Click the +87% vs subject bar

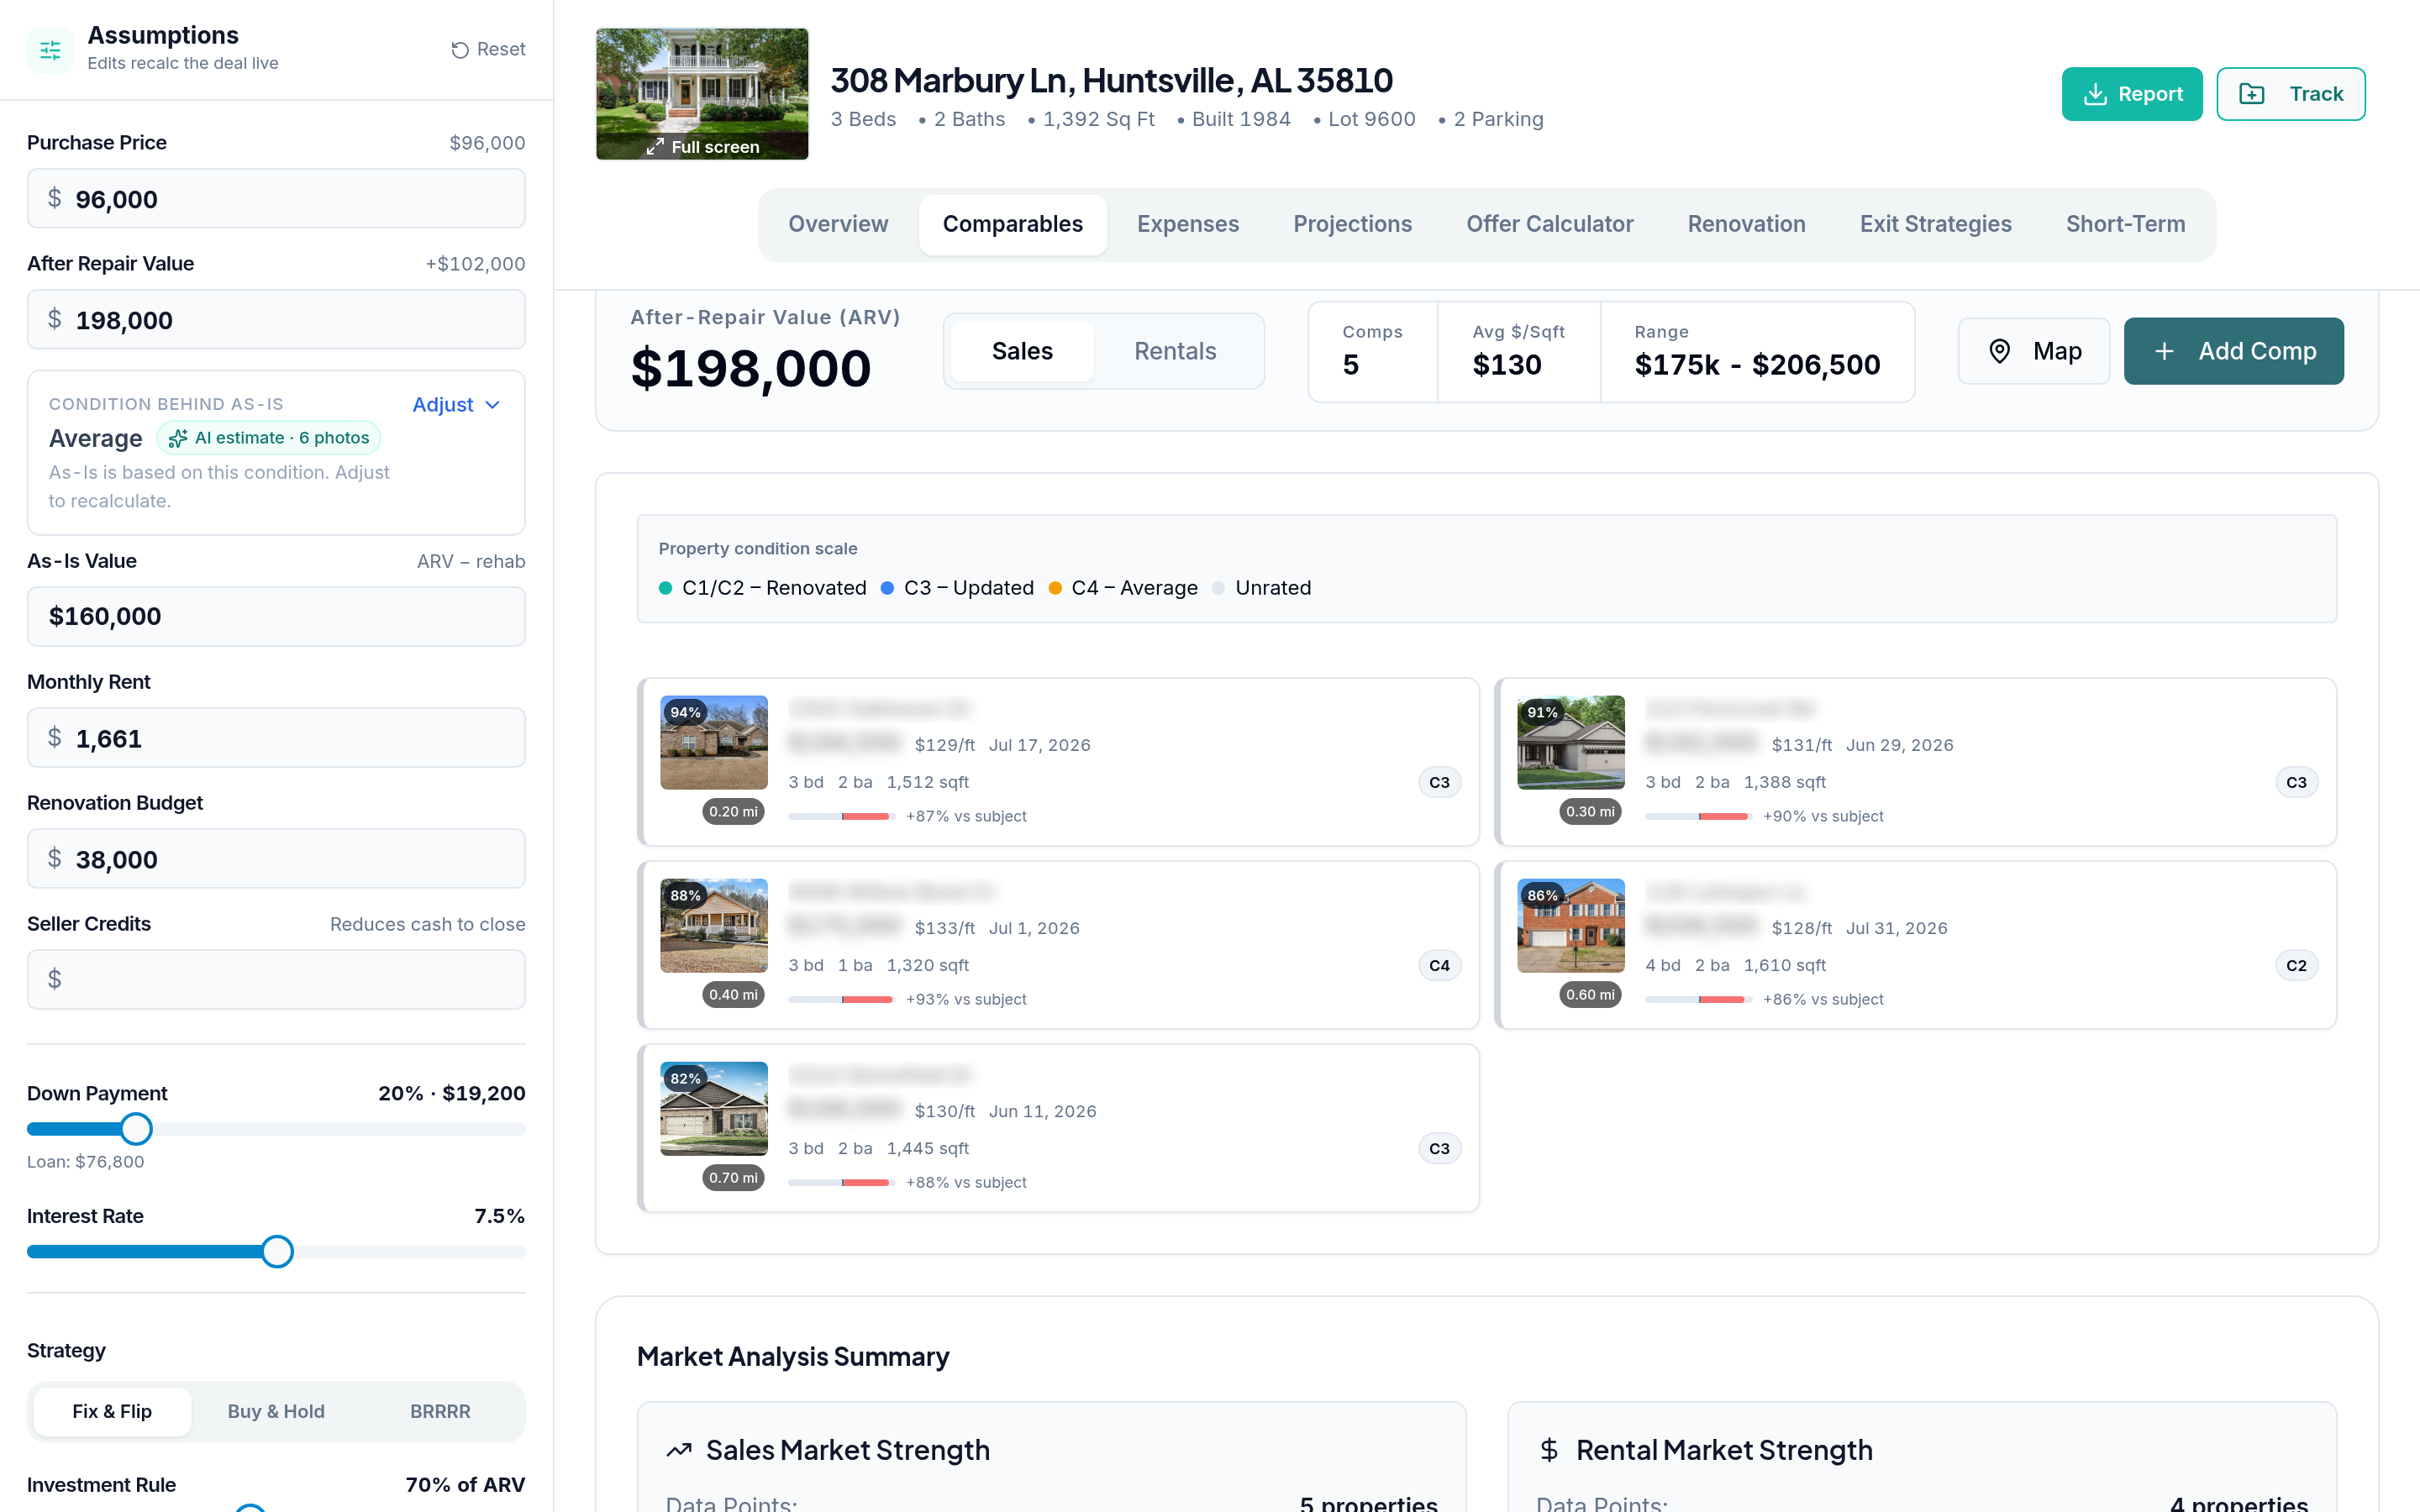[x=840, y=816]
